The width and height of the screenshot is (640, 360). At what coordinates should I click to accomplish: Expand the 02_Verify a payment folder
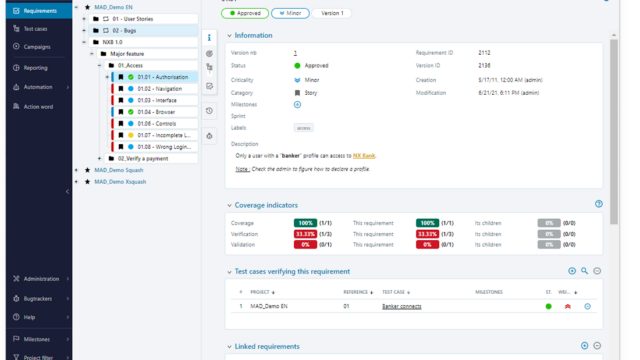click(99, 158)
